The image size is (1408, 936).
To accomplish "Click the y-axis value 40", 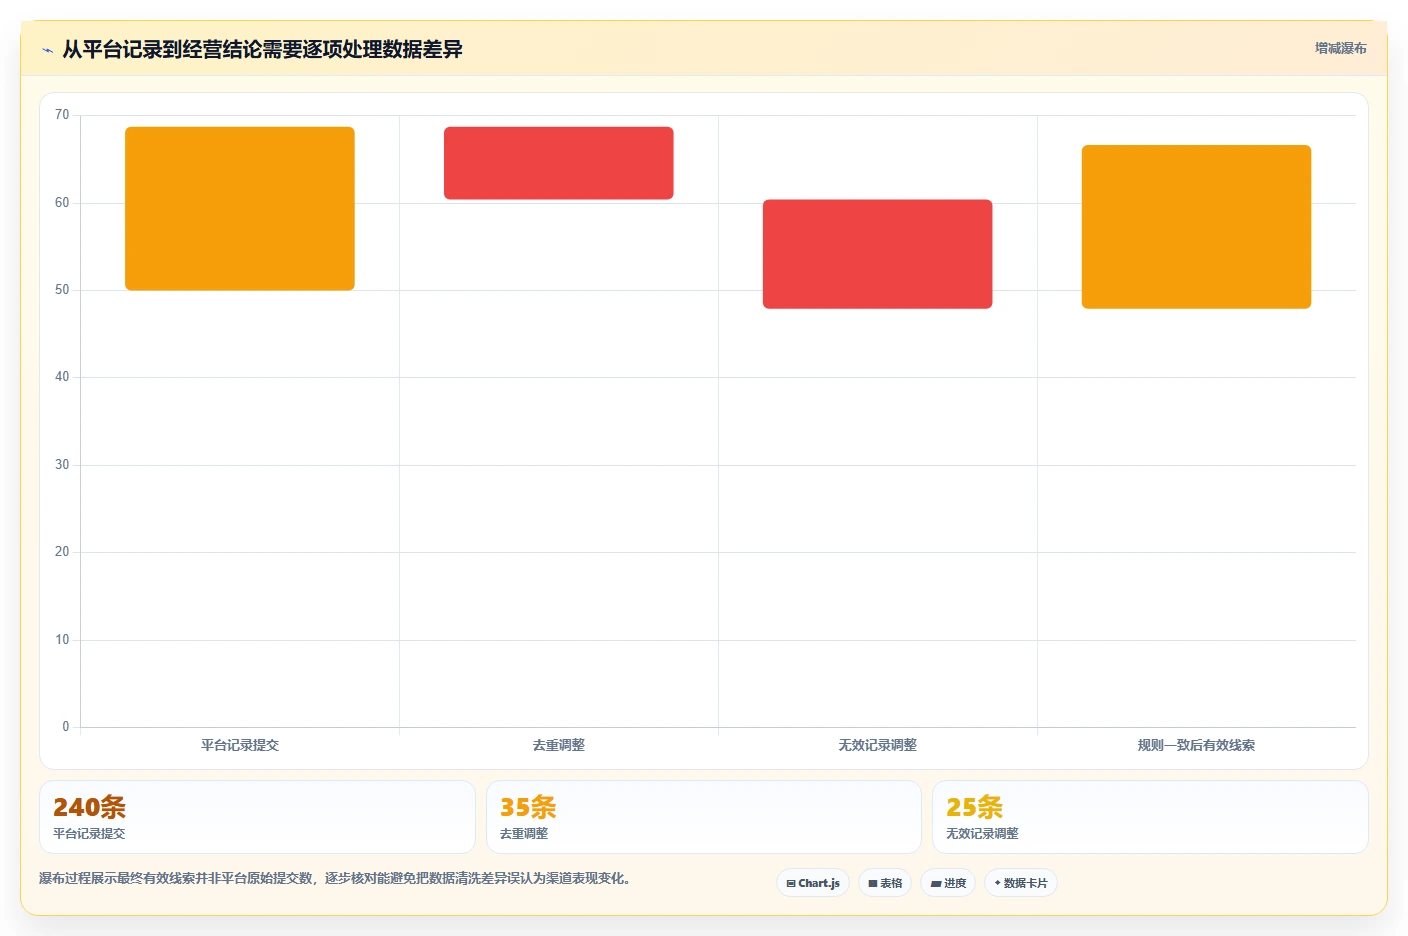I will pos(62,377).
